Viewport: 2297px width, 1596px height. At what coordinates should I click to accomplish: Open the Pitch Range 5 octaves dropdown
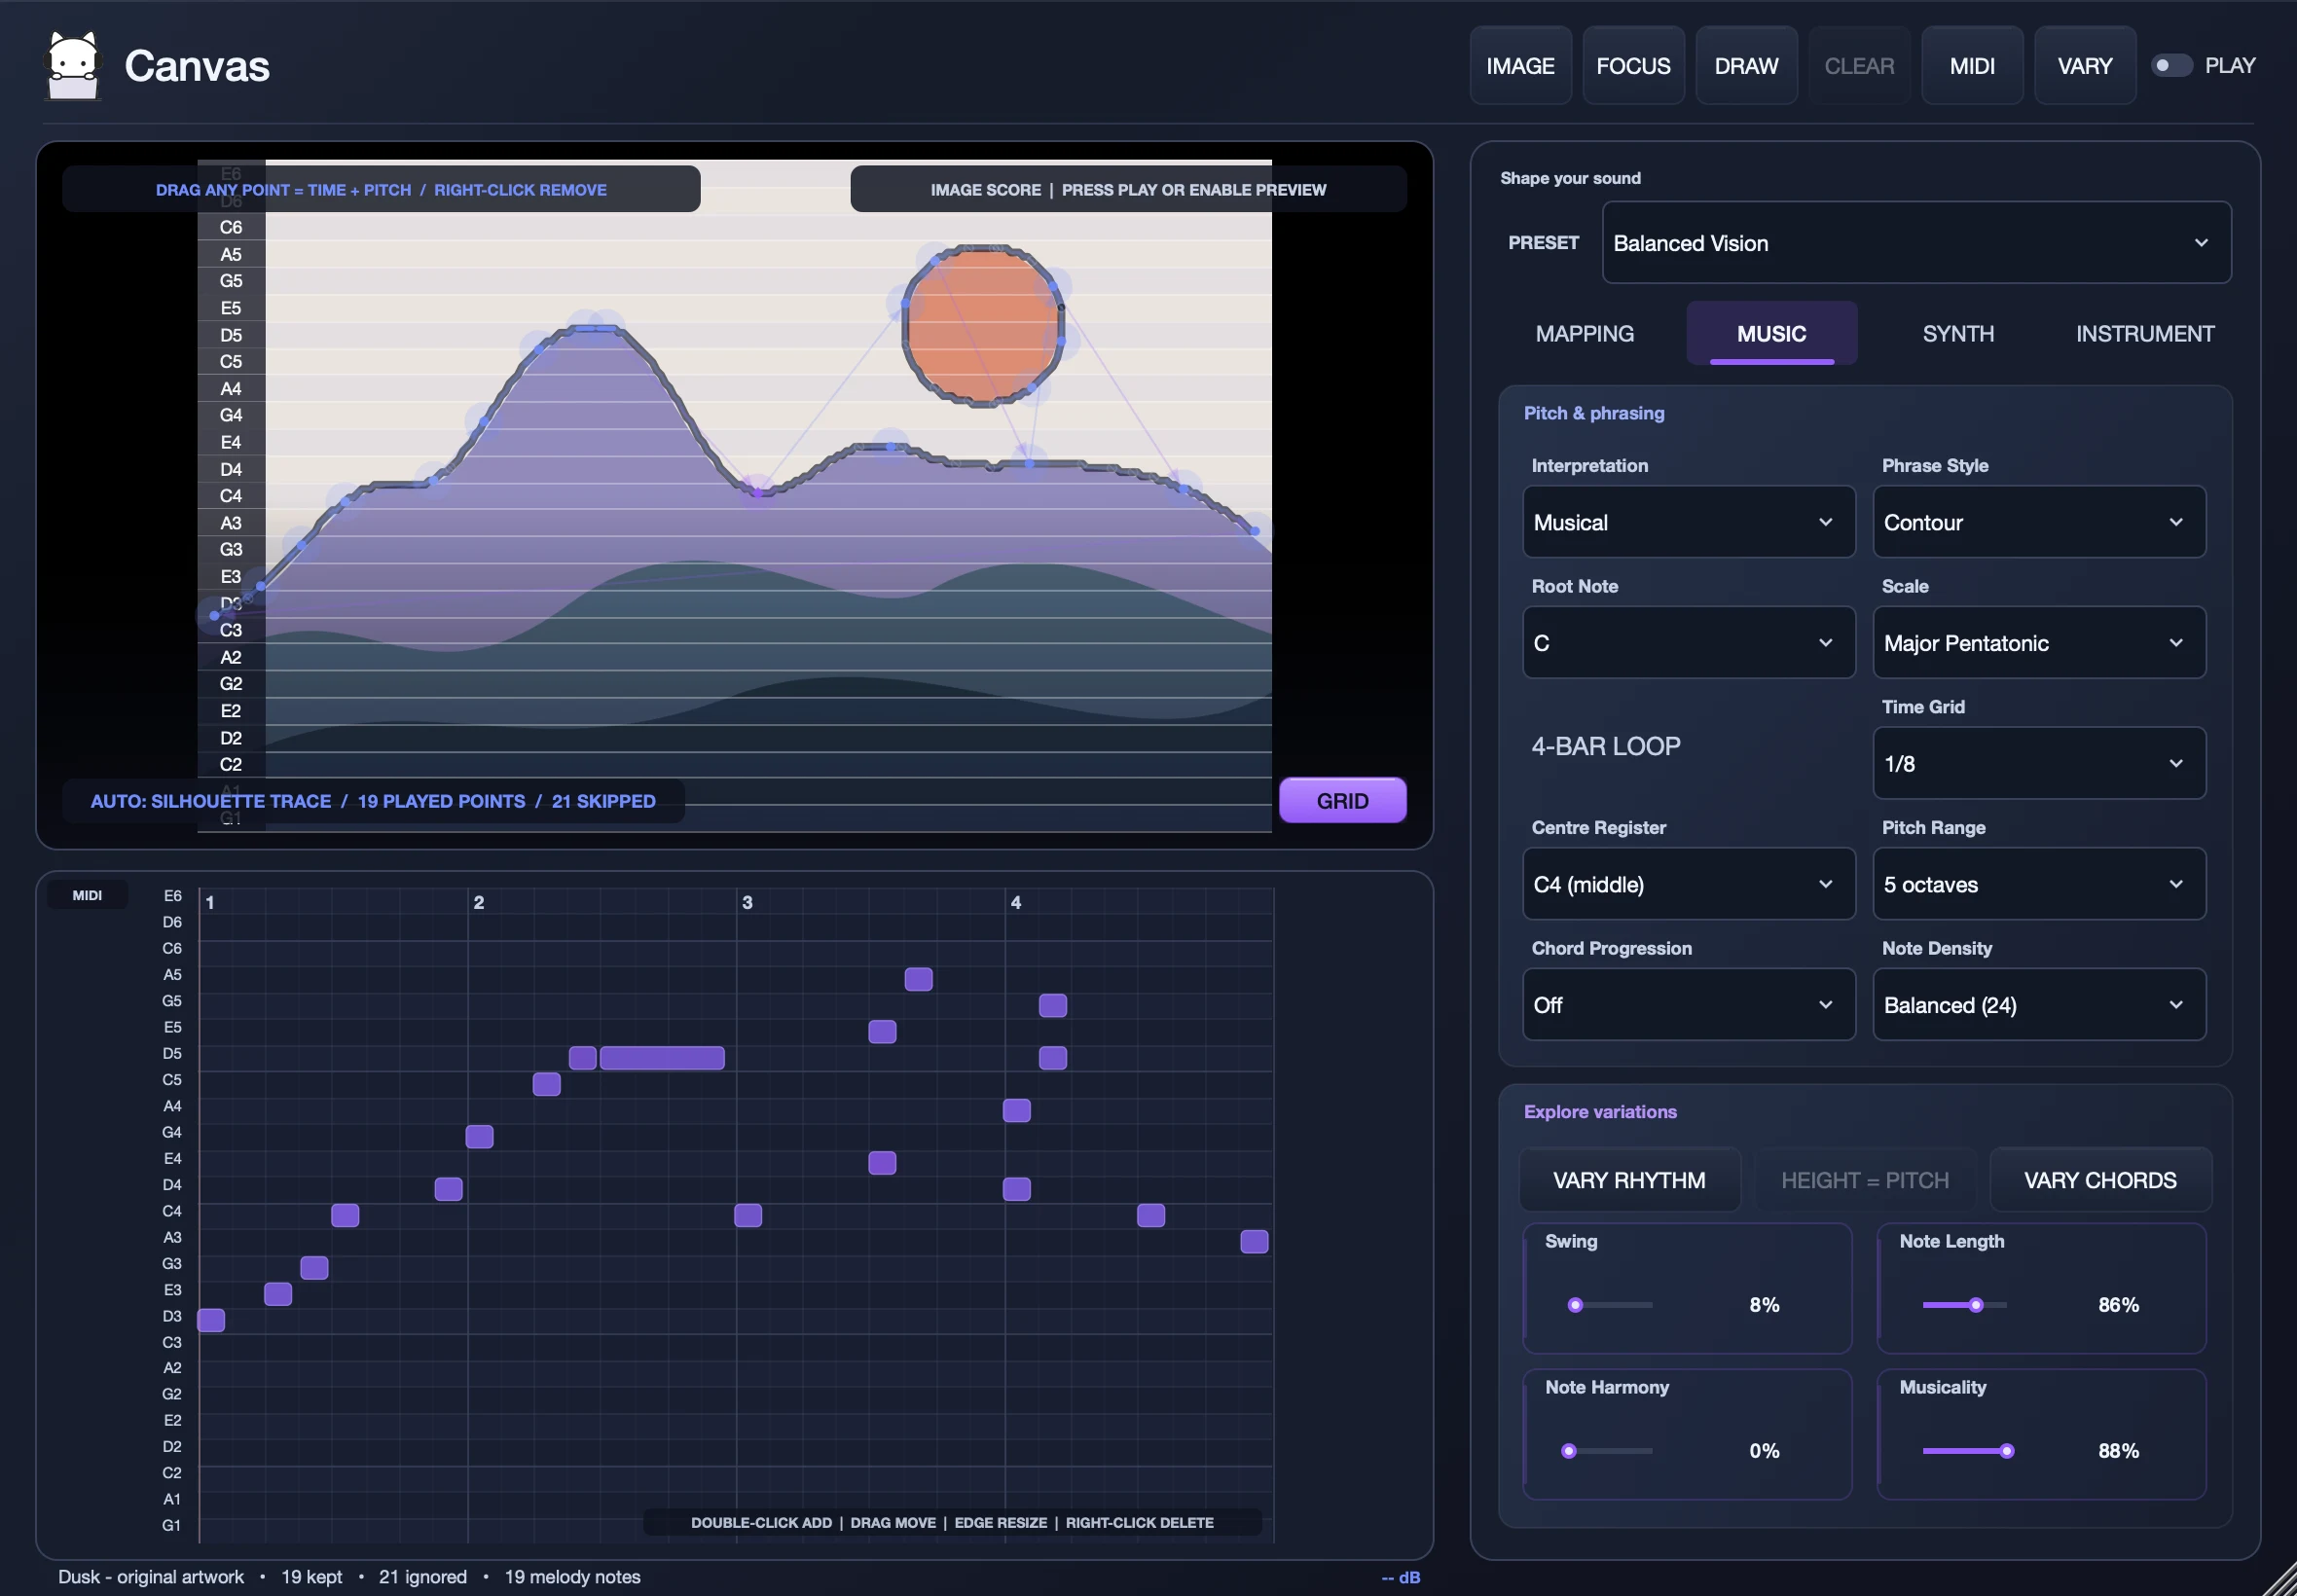point(2039,884)
